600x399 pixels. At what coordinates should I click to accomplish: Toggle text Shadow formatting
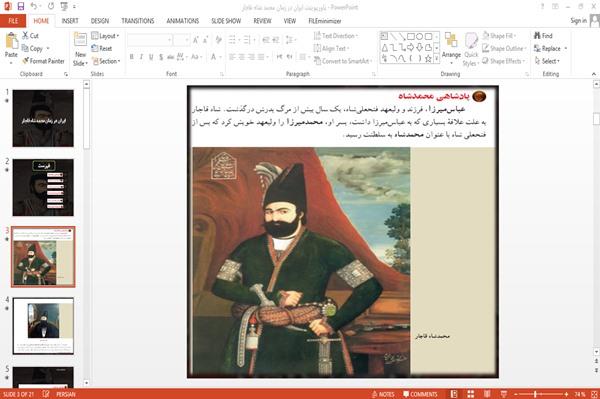click(x=161, y=57)
